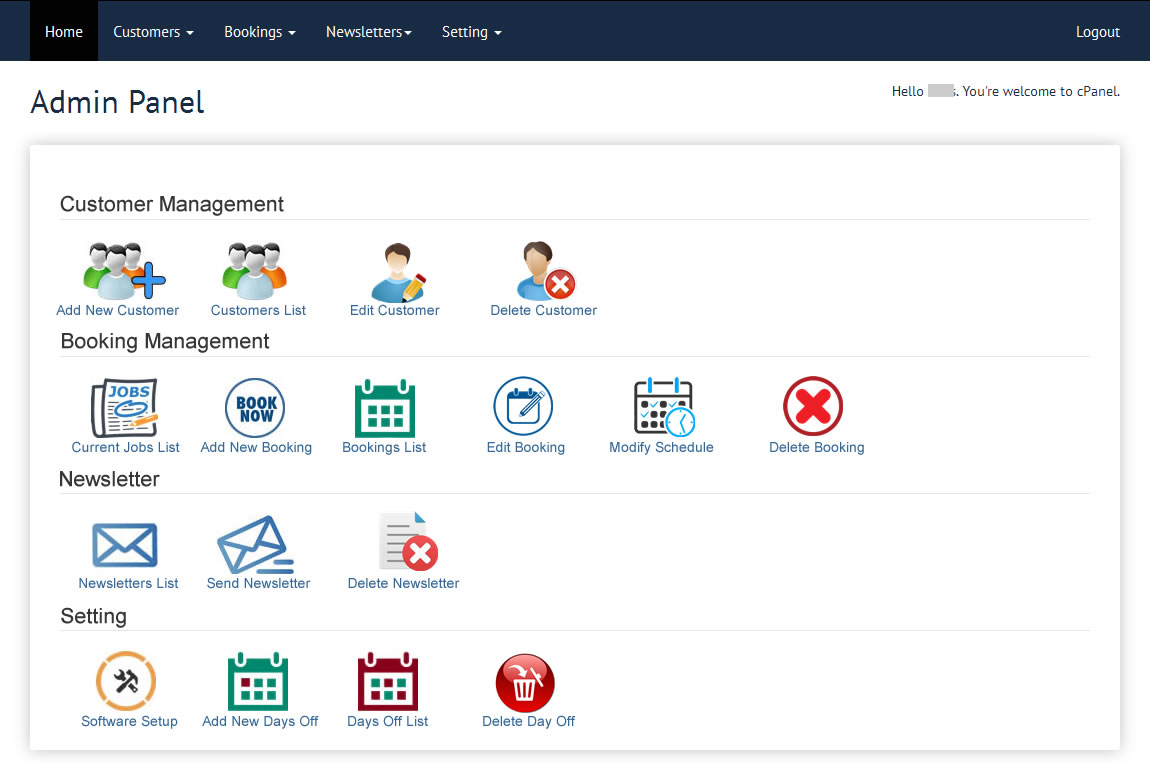Click the Delete Day Off trash icon

525,682
